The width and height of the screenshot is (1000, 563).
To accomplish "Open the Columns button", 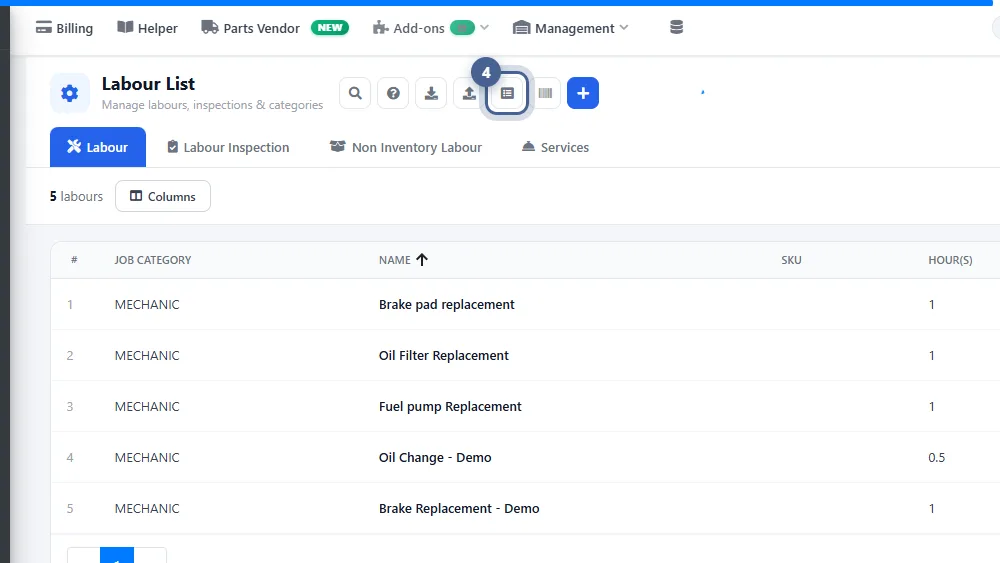I will (163, 196).
